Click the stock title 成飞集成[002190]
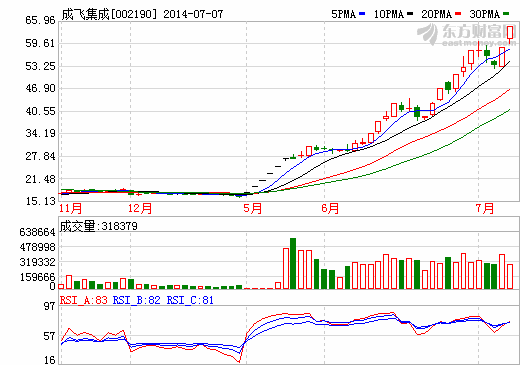This screenshot has width=520, height=365. [x=109, y=14]
